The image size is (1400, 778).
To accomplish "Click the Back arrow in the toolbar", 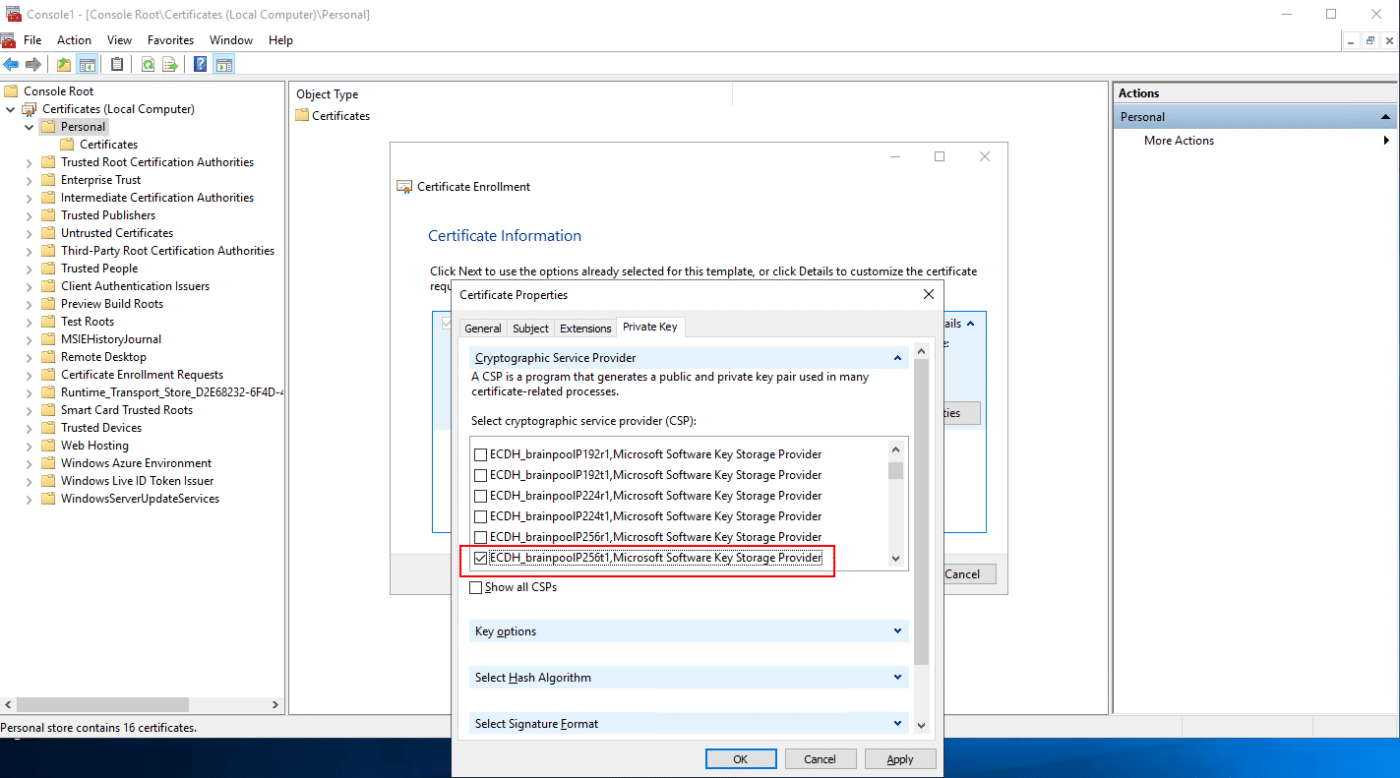I will [11, 65].
